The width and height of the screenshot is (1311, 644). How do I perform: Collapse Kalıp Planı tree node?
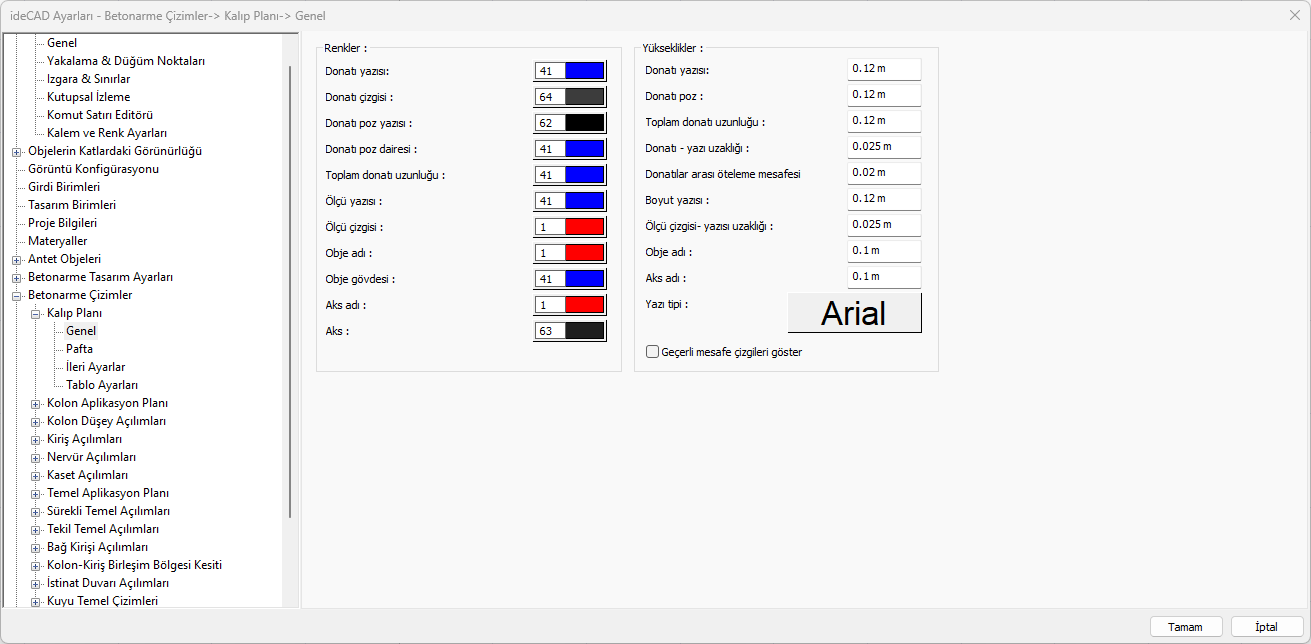36,314
